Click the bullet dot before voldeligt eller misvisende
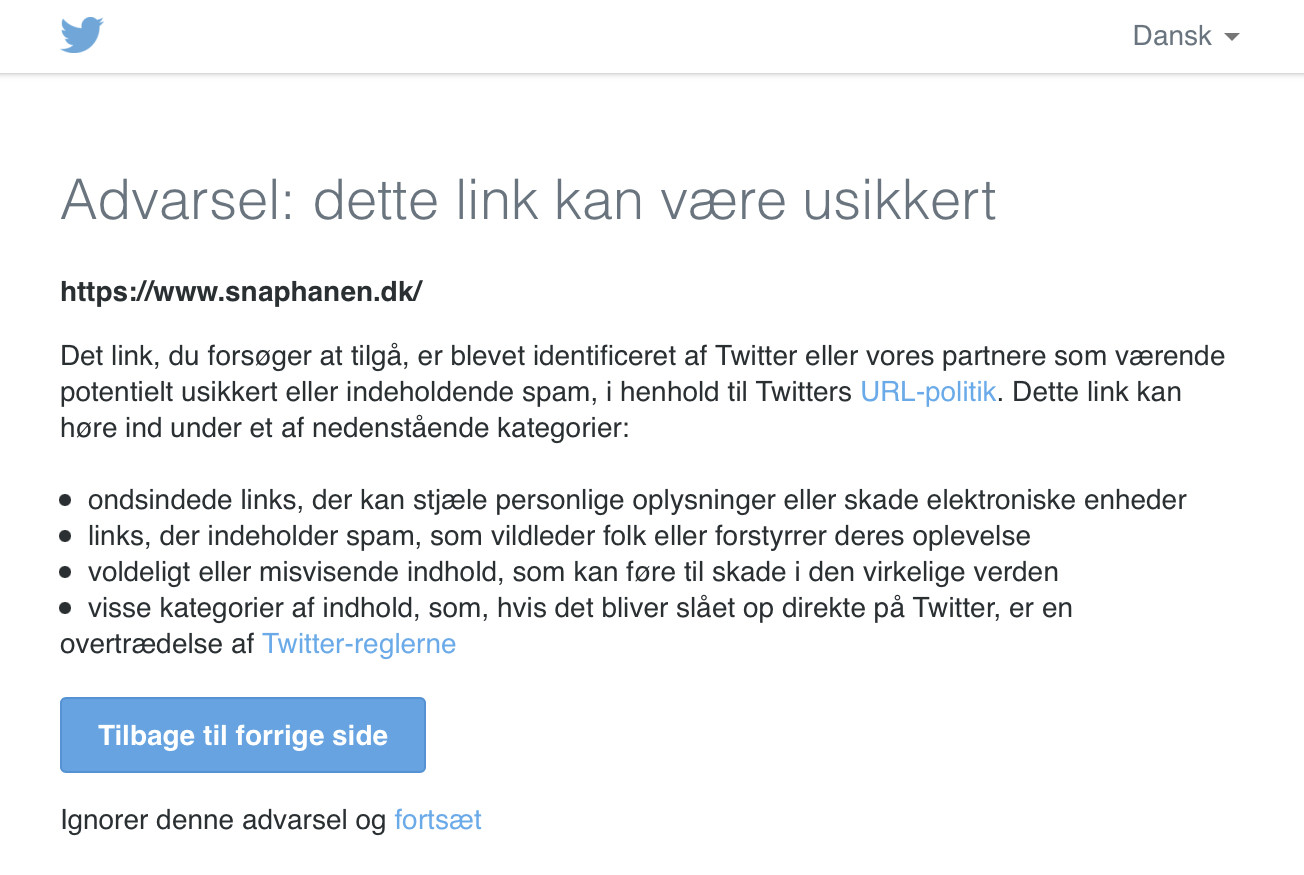 tap(66, 572)
